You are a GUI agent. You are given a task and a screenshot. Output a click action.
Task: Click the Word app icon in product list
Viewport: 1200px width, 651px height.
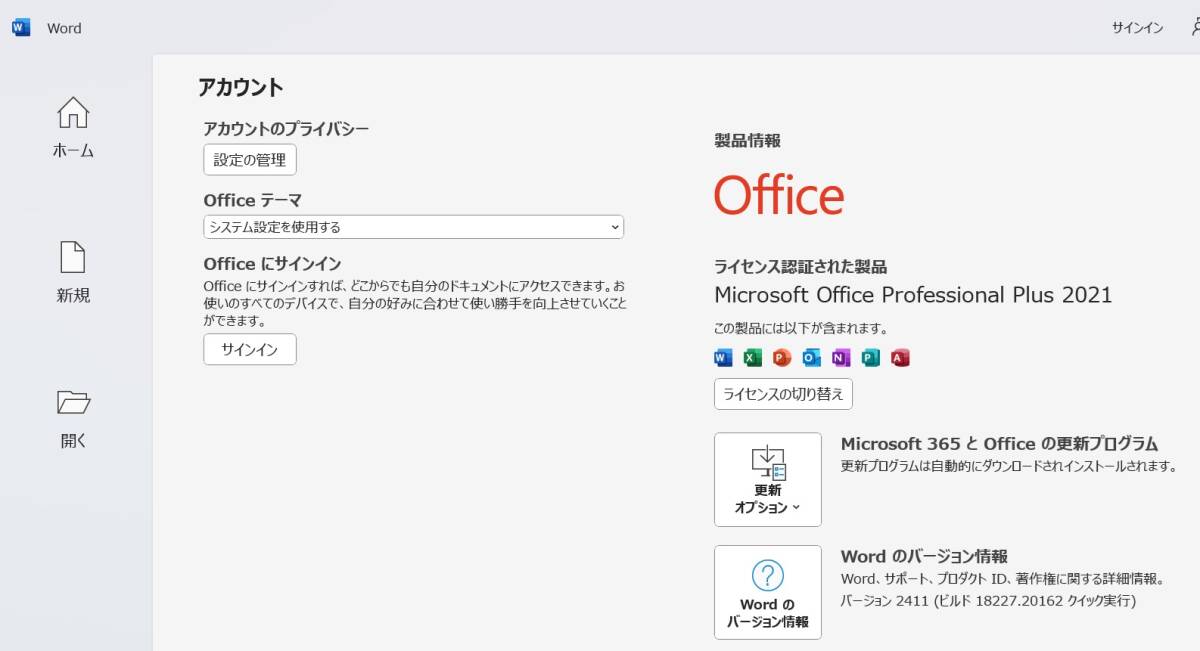pyautogui.click(x=723, y=358)
